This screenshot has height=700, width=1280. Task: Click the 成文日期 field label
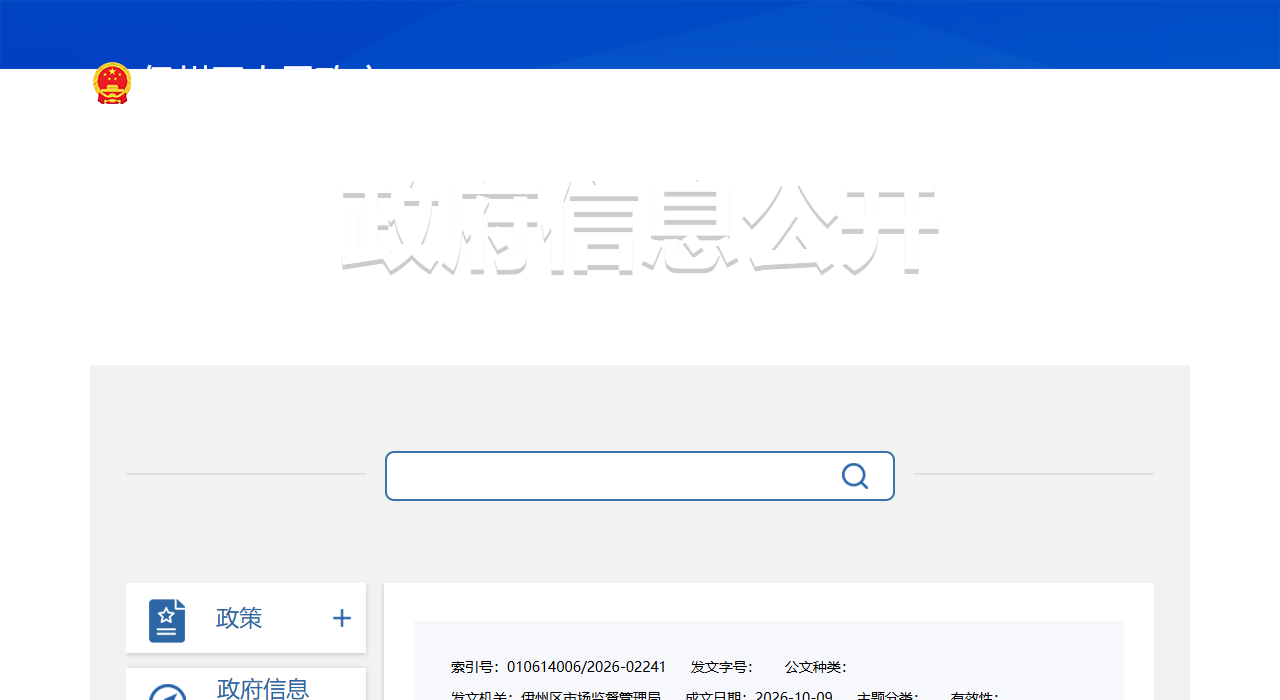716,695
